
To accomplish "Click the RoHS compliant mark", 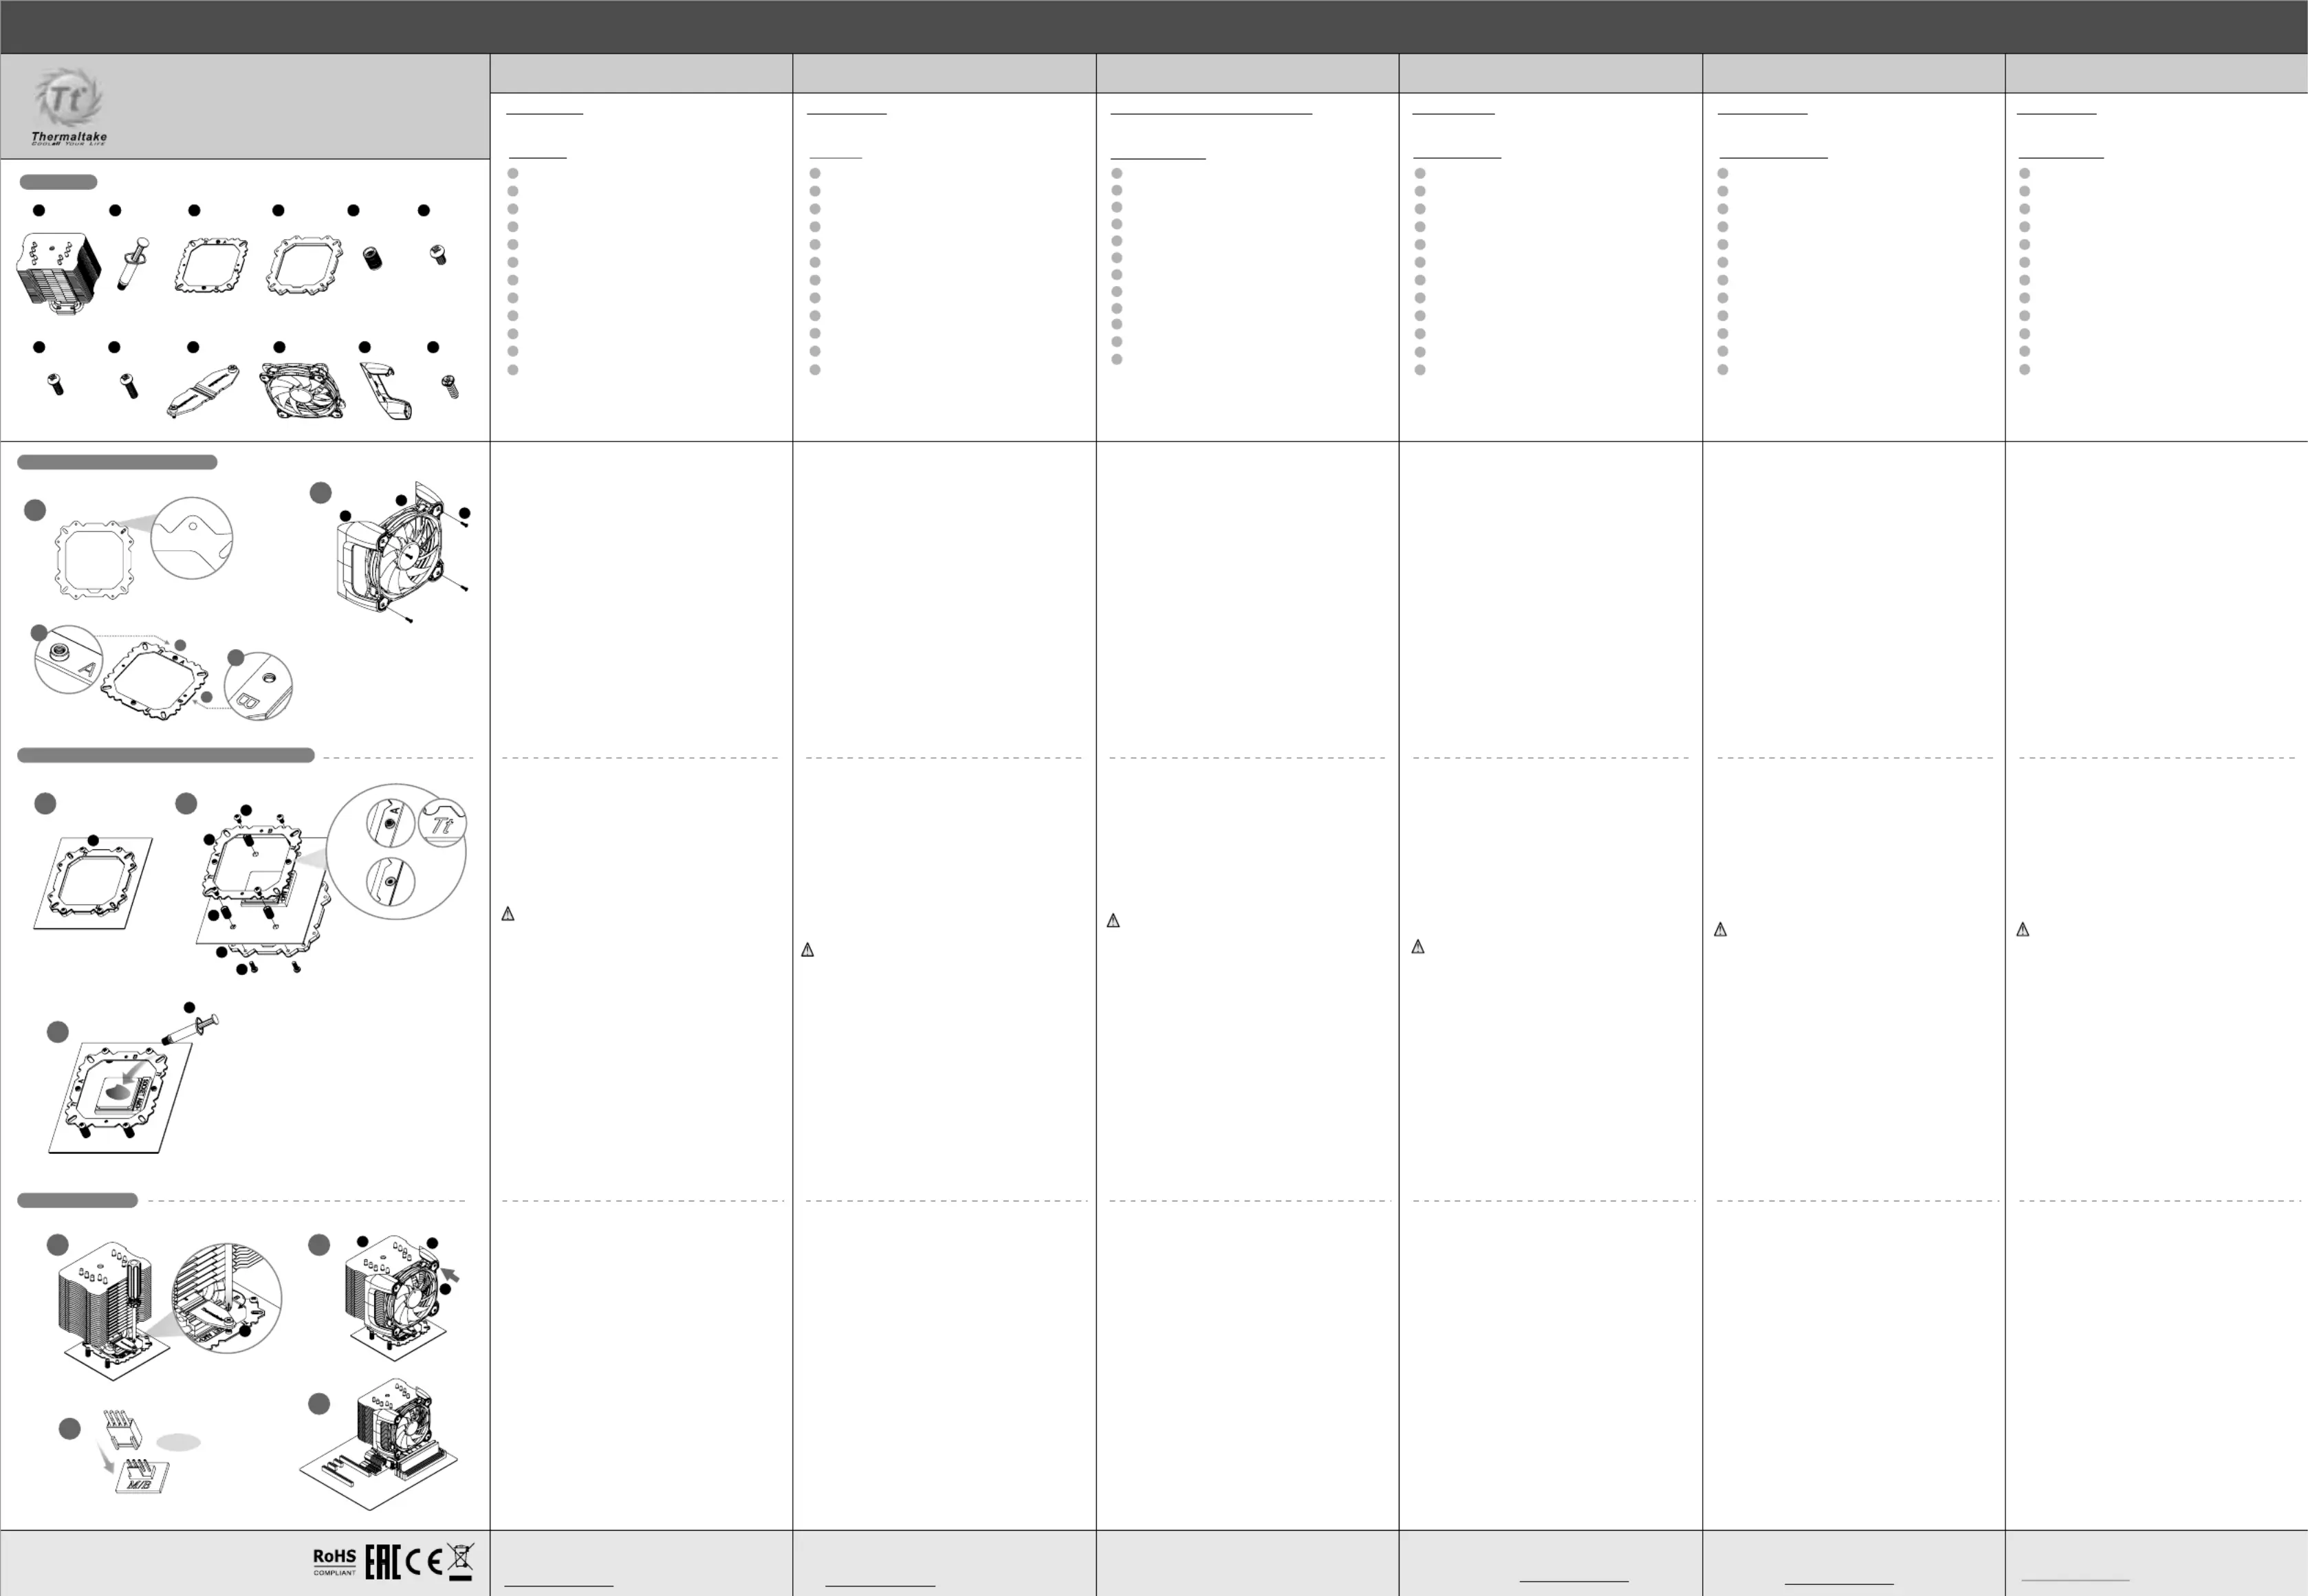I will [334, 1561].
